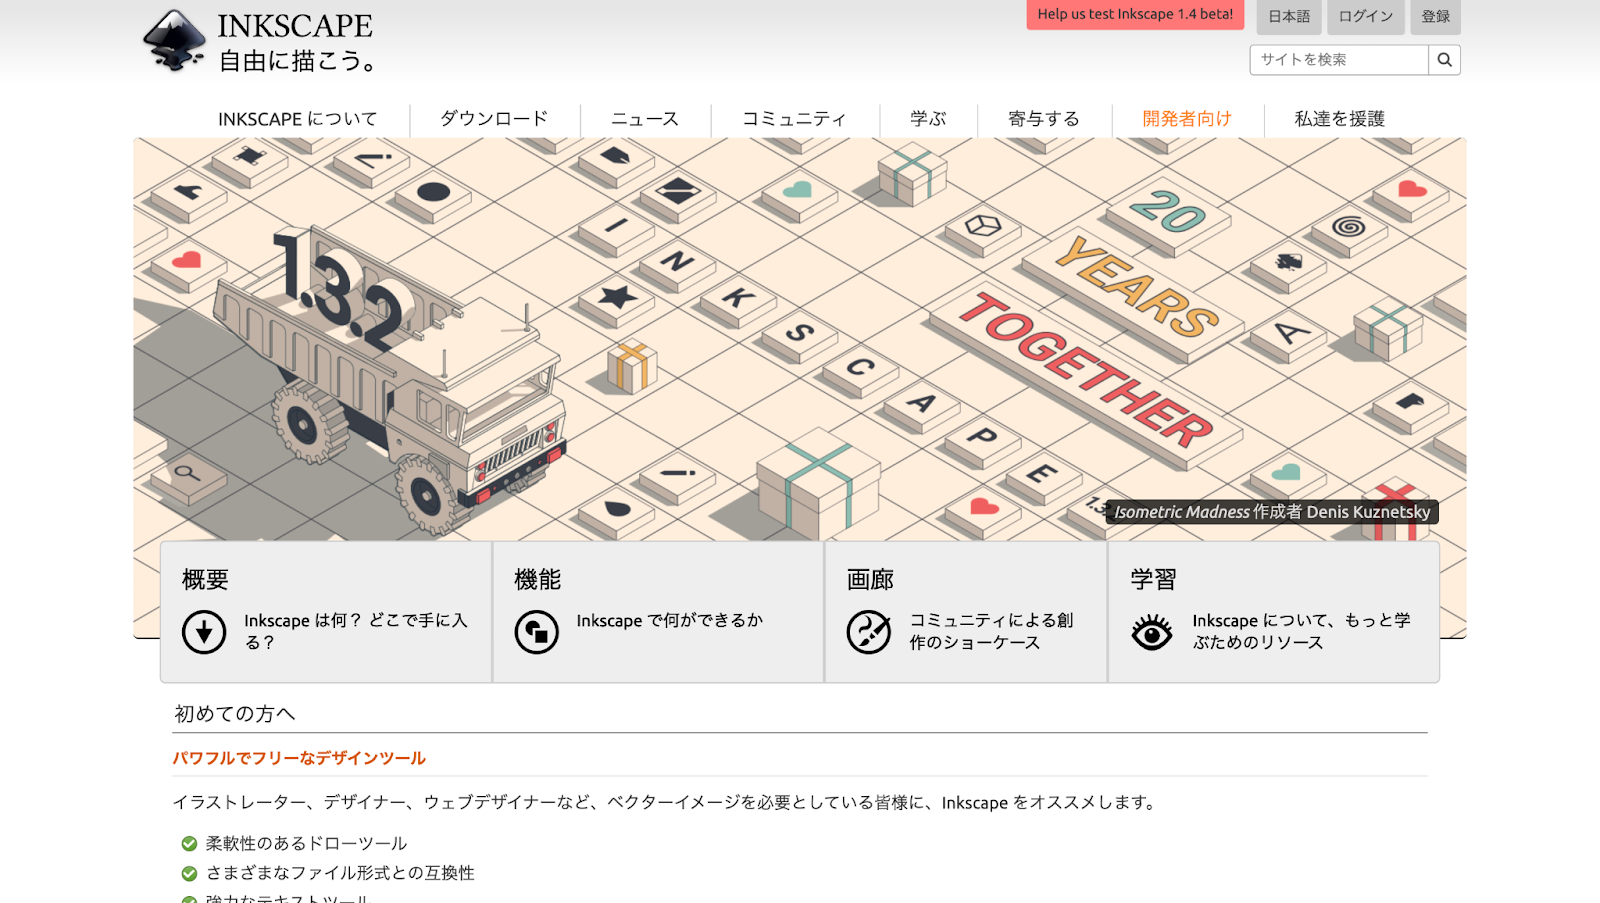The width and height of the screenshot is (1600, 903).
Task: Click the shapes icon under 機能
Action: (537, 632)
